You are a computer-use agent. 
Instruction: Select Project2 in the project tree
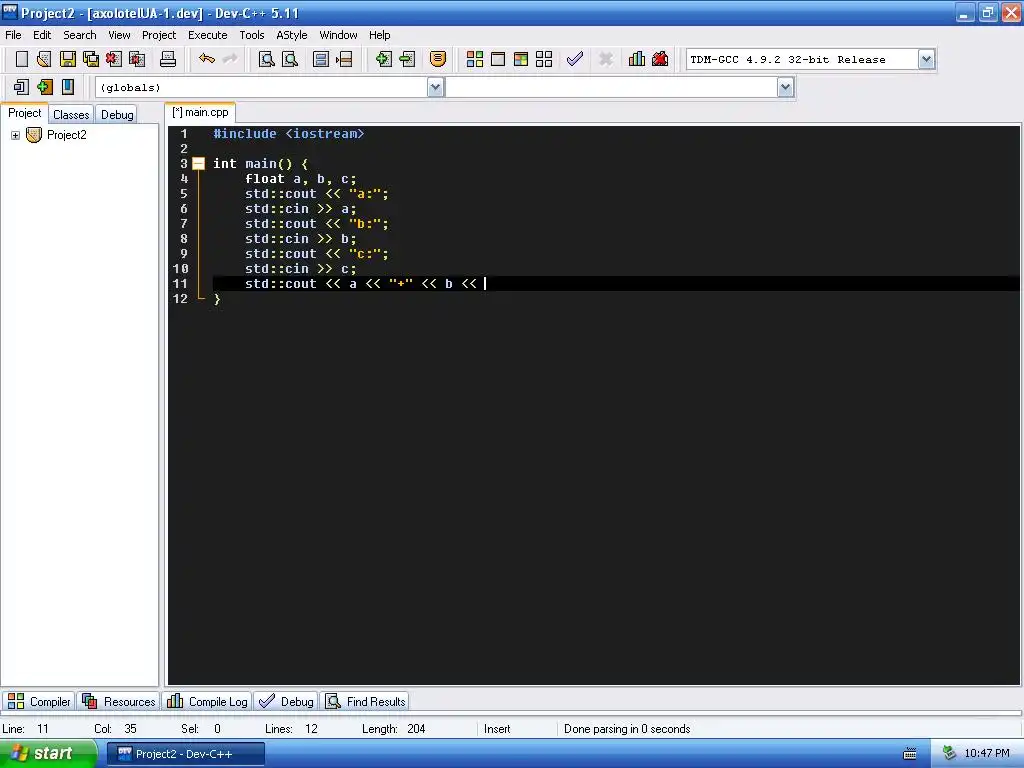pyautogui.click(x=66, y=135)
